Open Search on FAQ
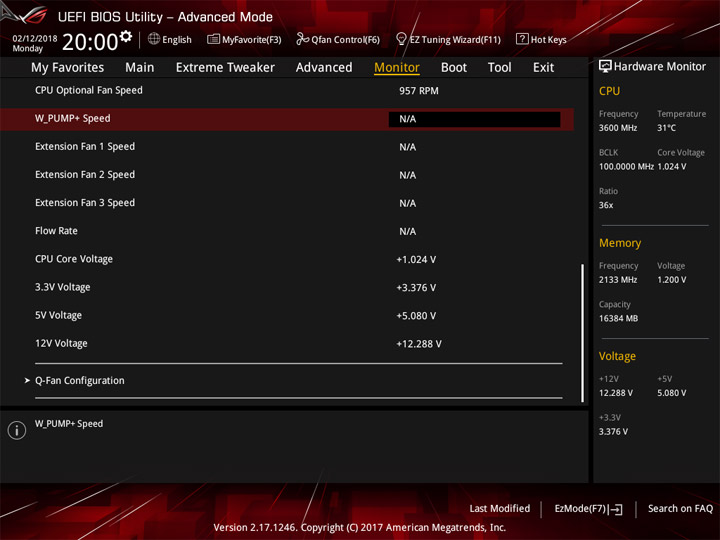The width and height of the screenshot is (720, 540). tap(680, 508)
